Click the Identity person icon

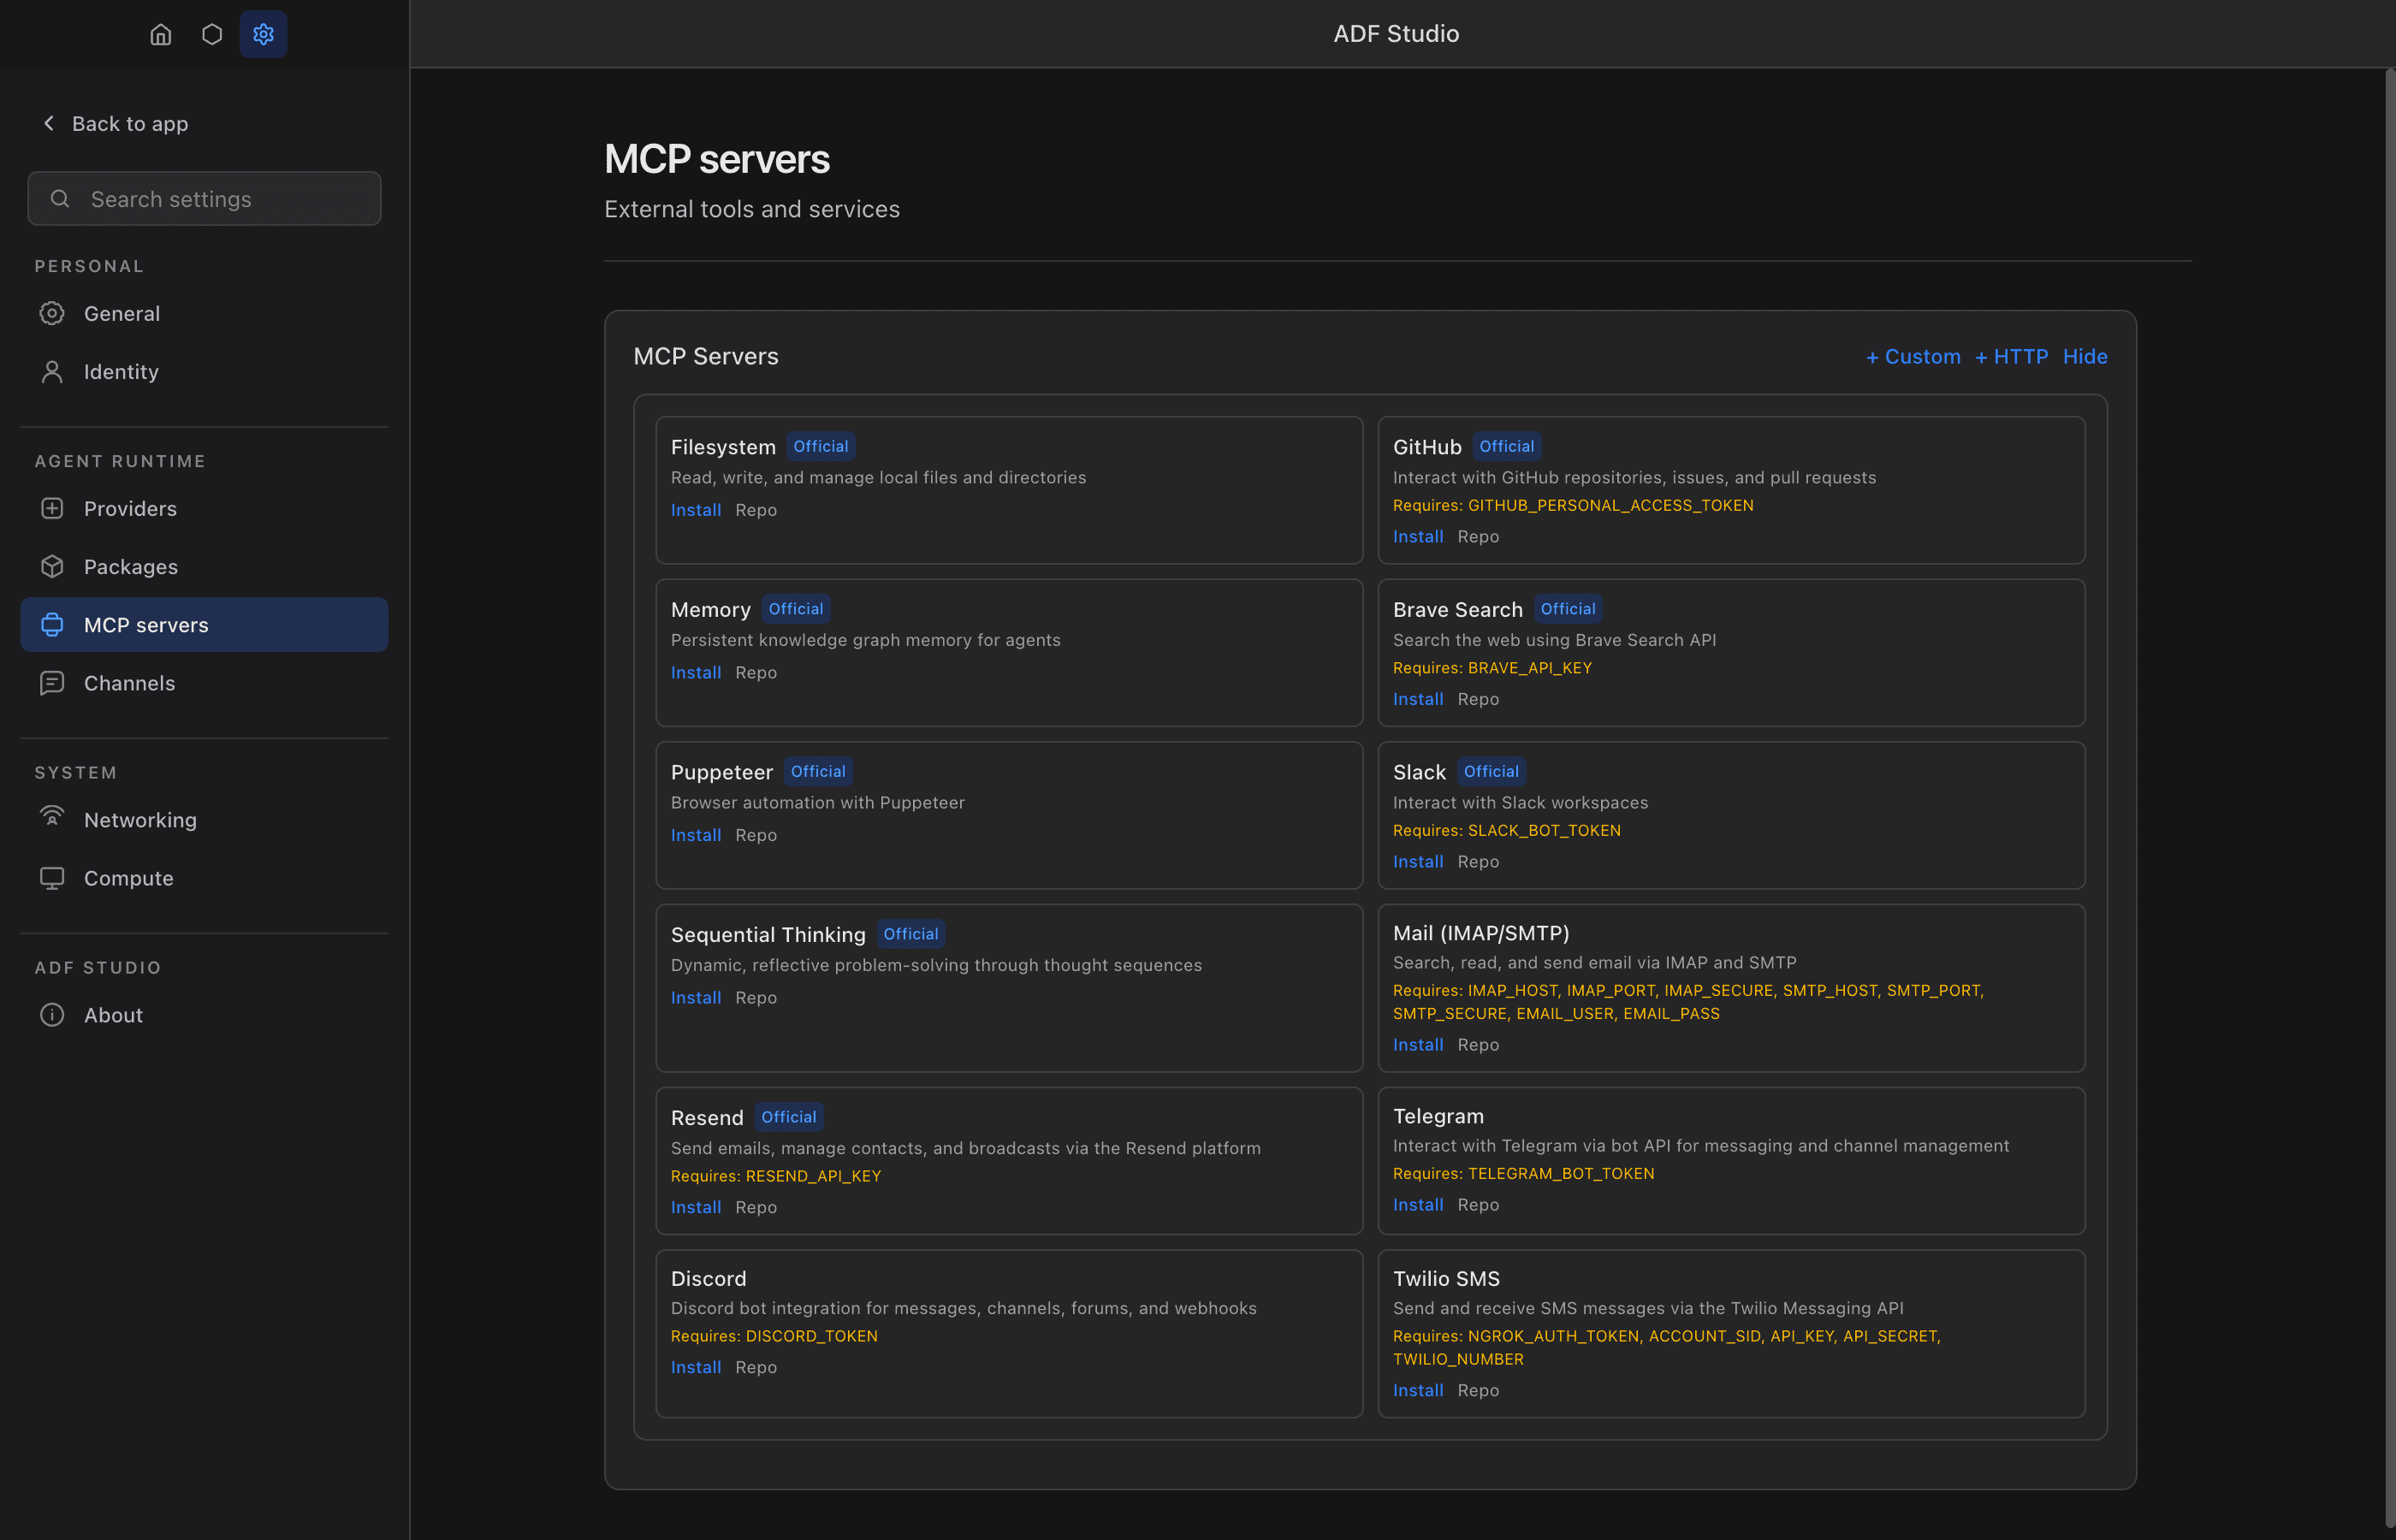coord(52,371)
